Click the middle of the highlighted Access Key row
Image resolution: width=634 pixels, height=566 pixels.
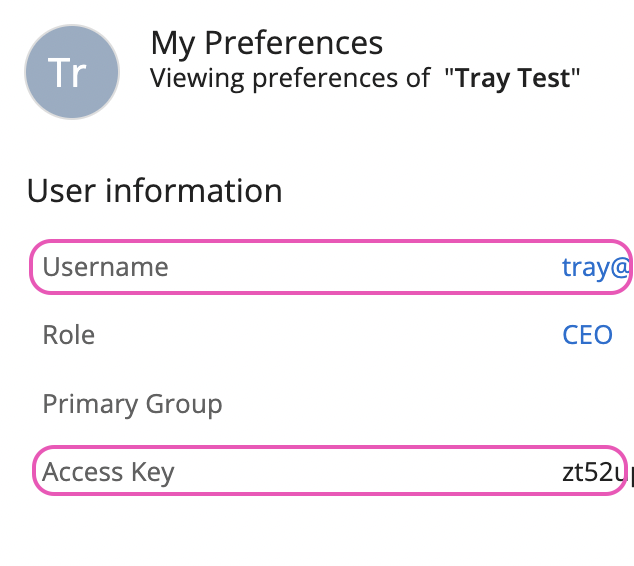330,471
